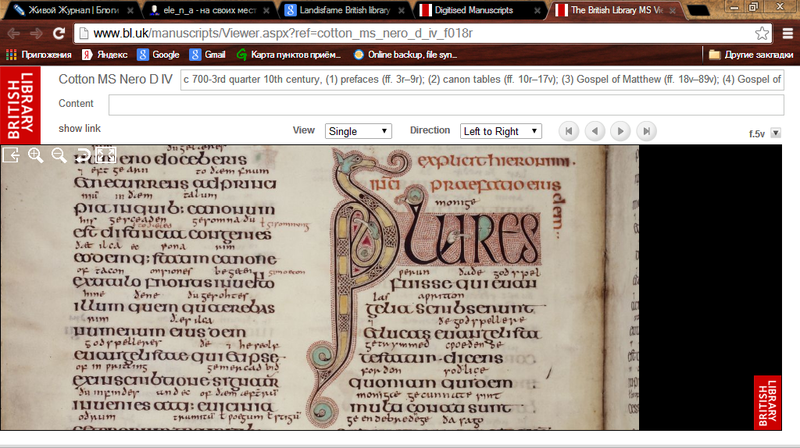The width and height of the screenshot is (800, 448).
Task: Open a new tab with the button after the last tab
Action: (x=698, y=10)
